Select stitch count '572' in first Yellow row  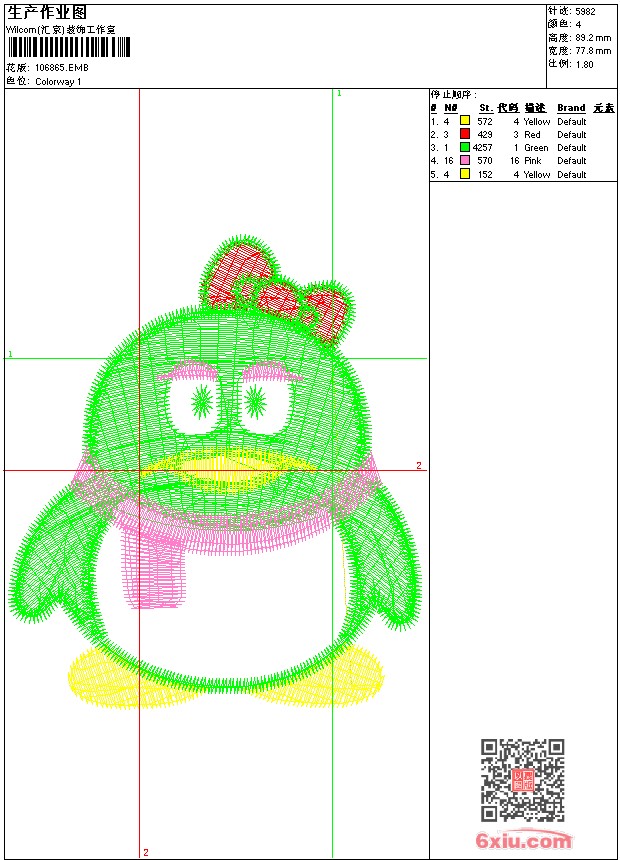pos(485,121)
